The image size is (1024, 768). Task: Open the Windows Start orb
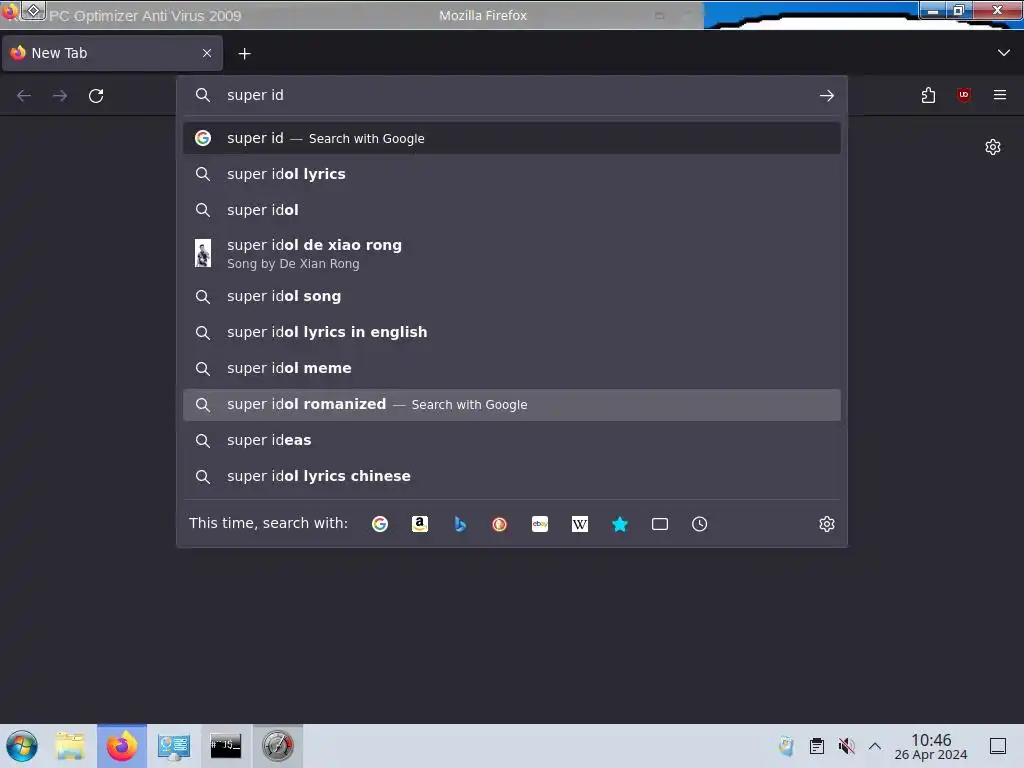(x=22, y=746)
